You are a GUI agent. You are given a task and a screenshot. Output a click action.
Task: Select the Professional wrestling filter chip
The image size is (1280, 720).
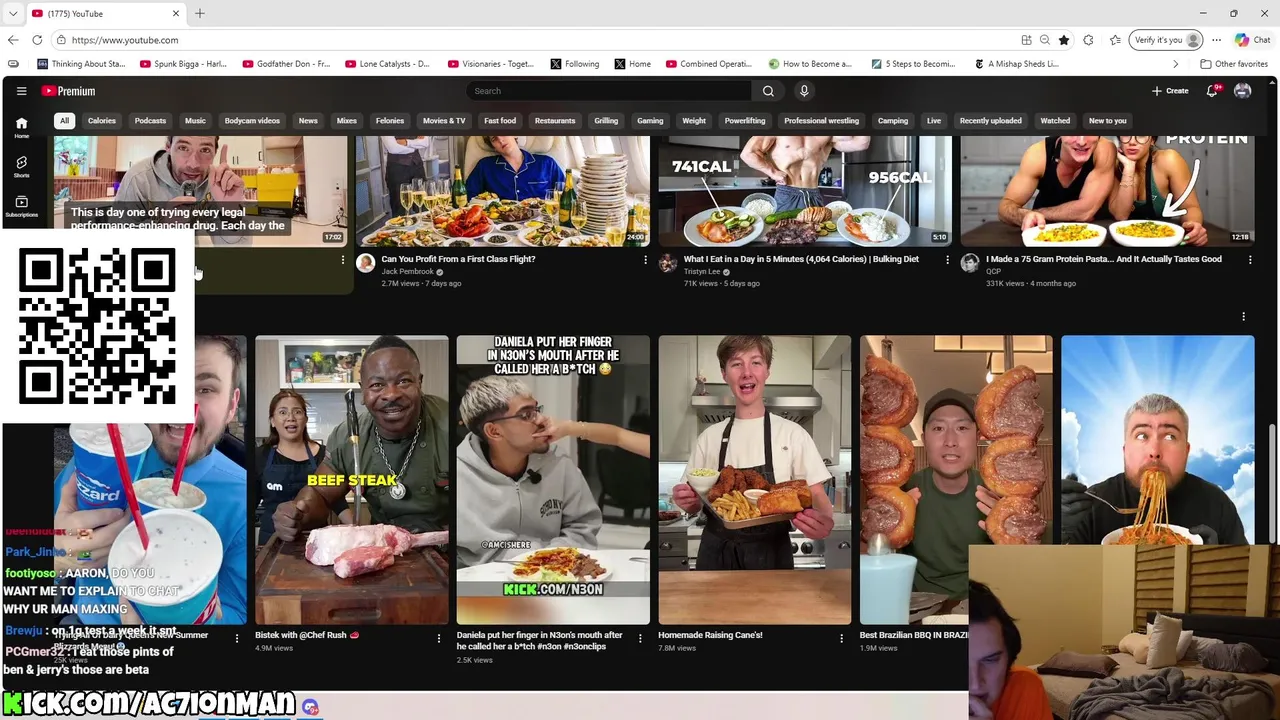click(x=821, y=121)
